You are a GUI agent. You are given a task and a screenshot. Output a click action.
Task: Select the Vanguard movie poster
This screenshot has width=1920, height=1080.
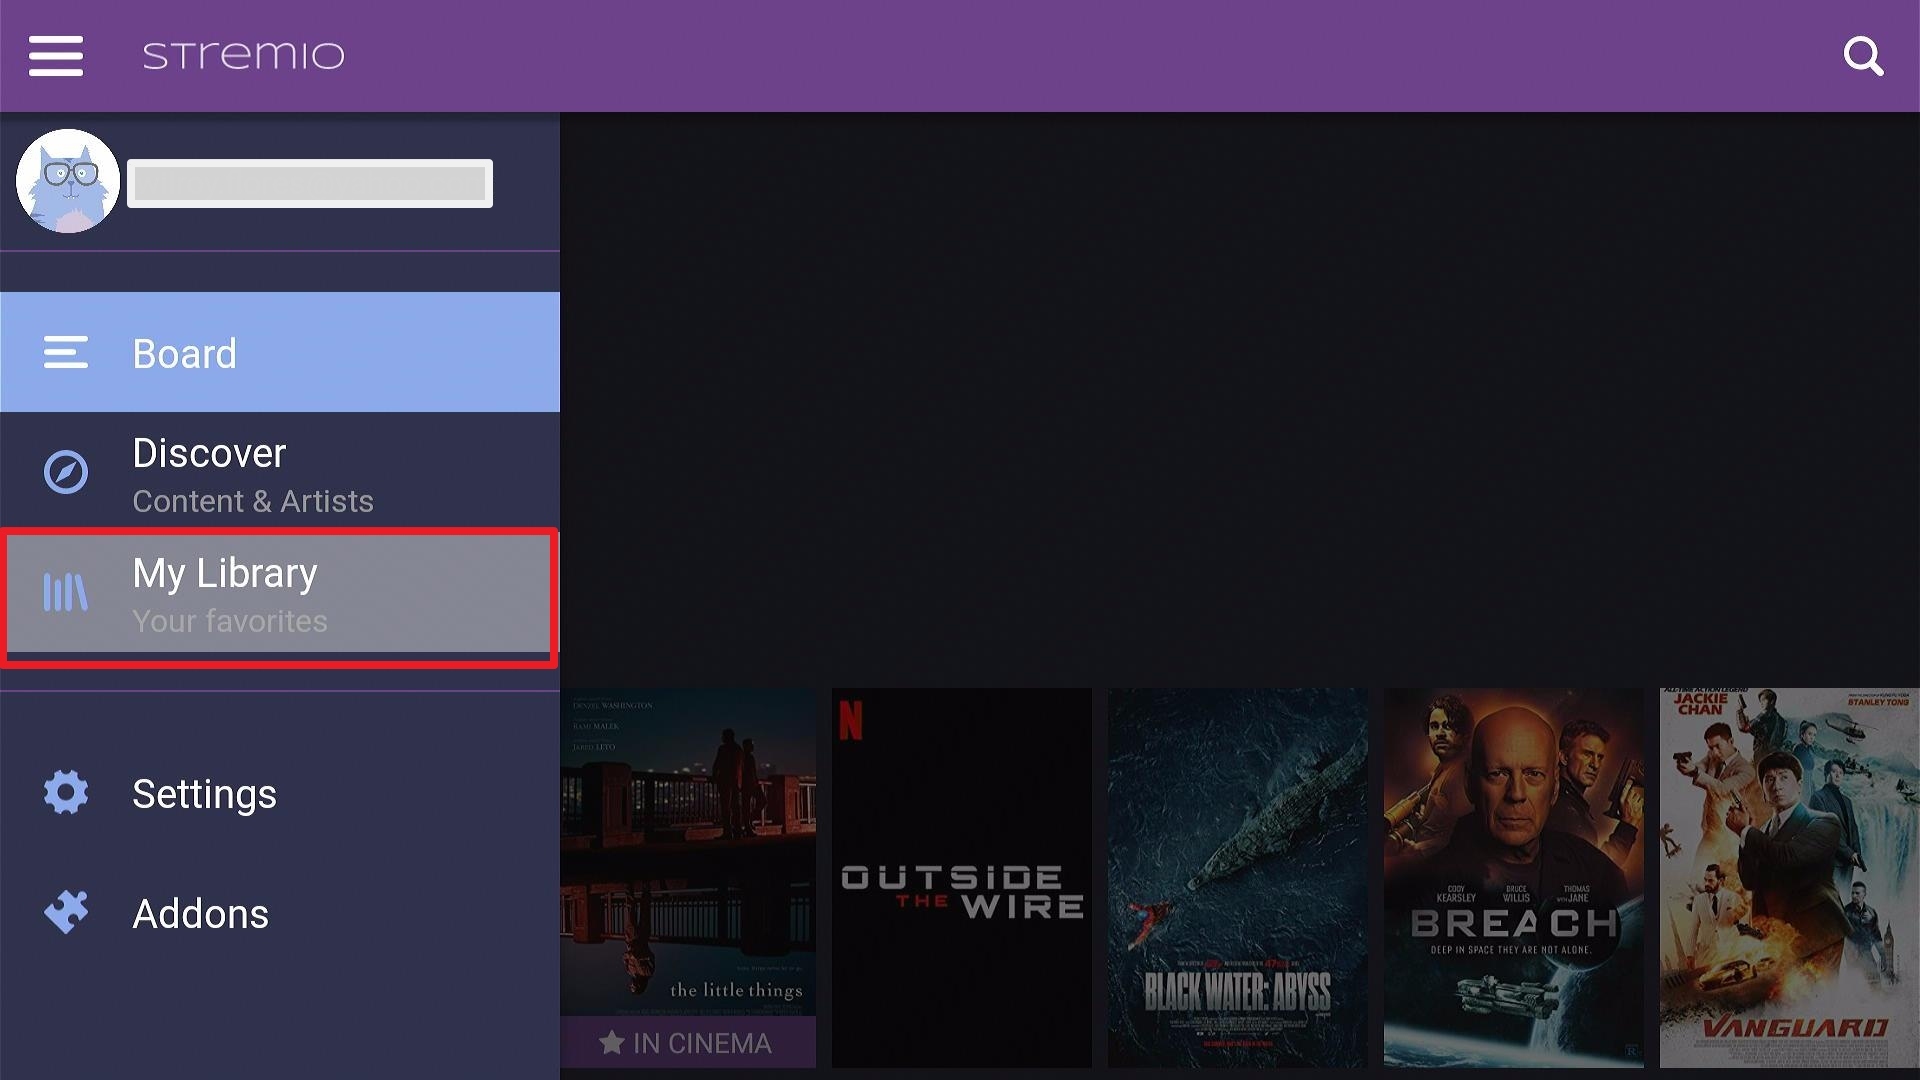(1790, 878)
